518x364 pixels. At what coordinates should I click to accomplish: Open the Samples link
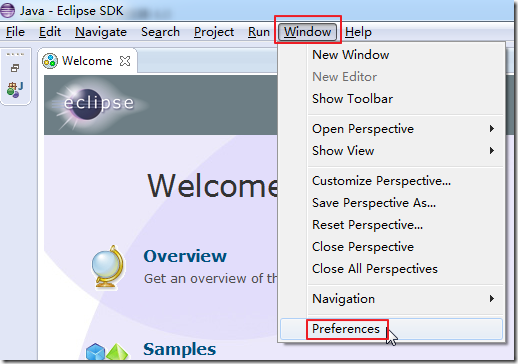[180, 349]
